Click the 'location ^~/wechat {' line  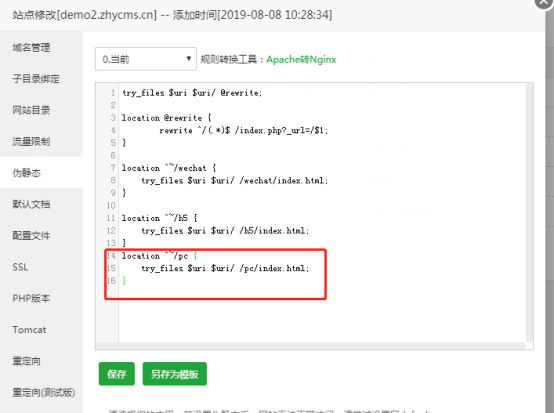[x=169, y=168]
